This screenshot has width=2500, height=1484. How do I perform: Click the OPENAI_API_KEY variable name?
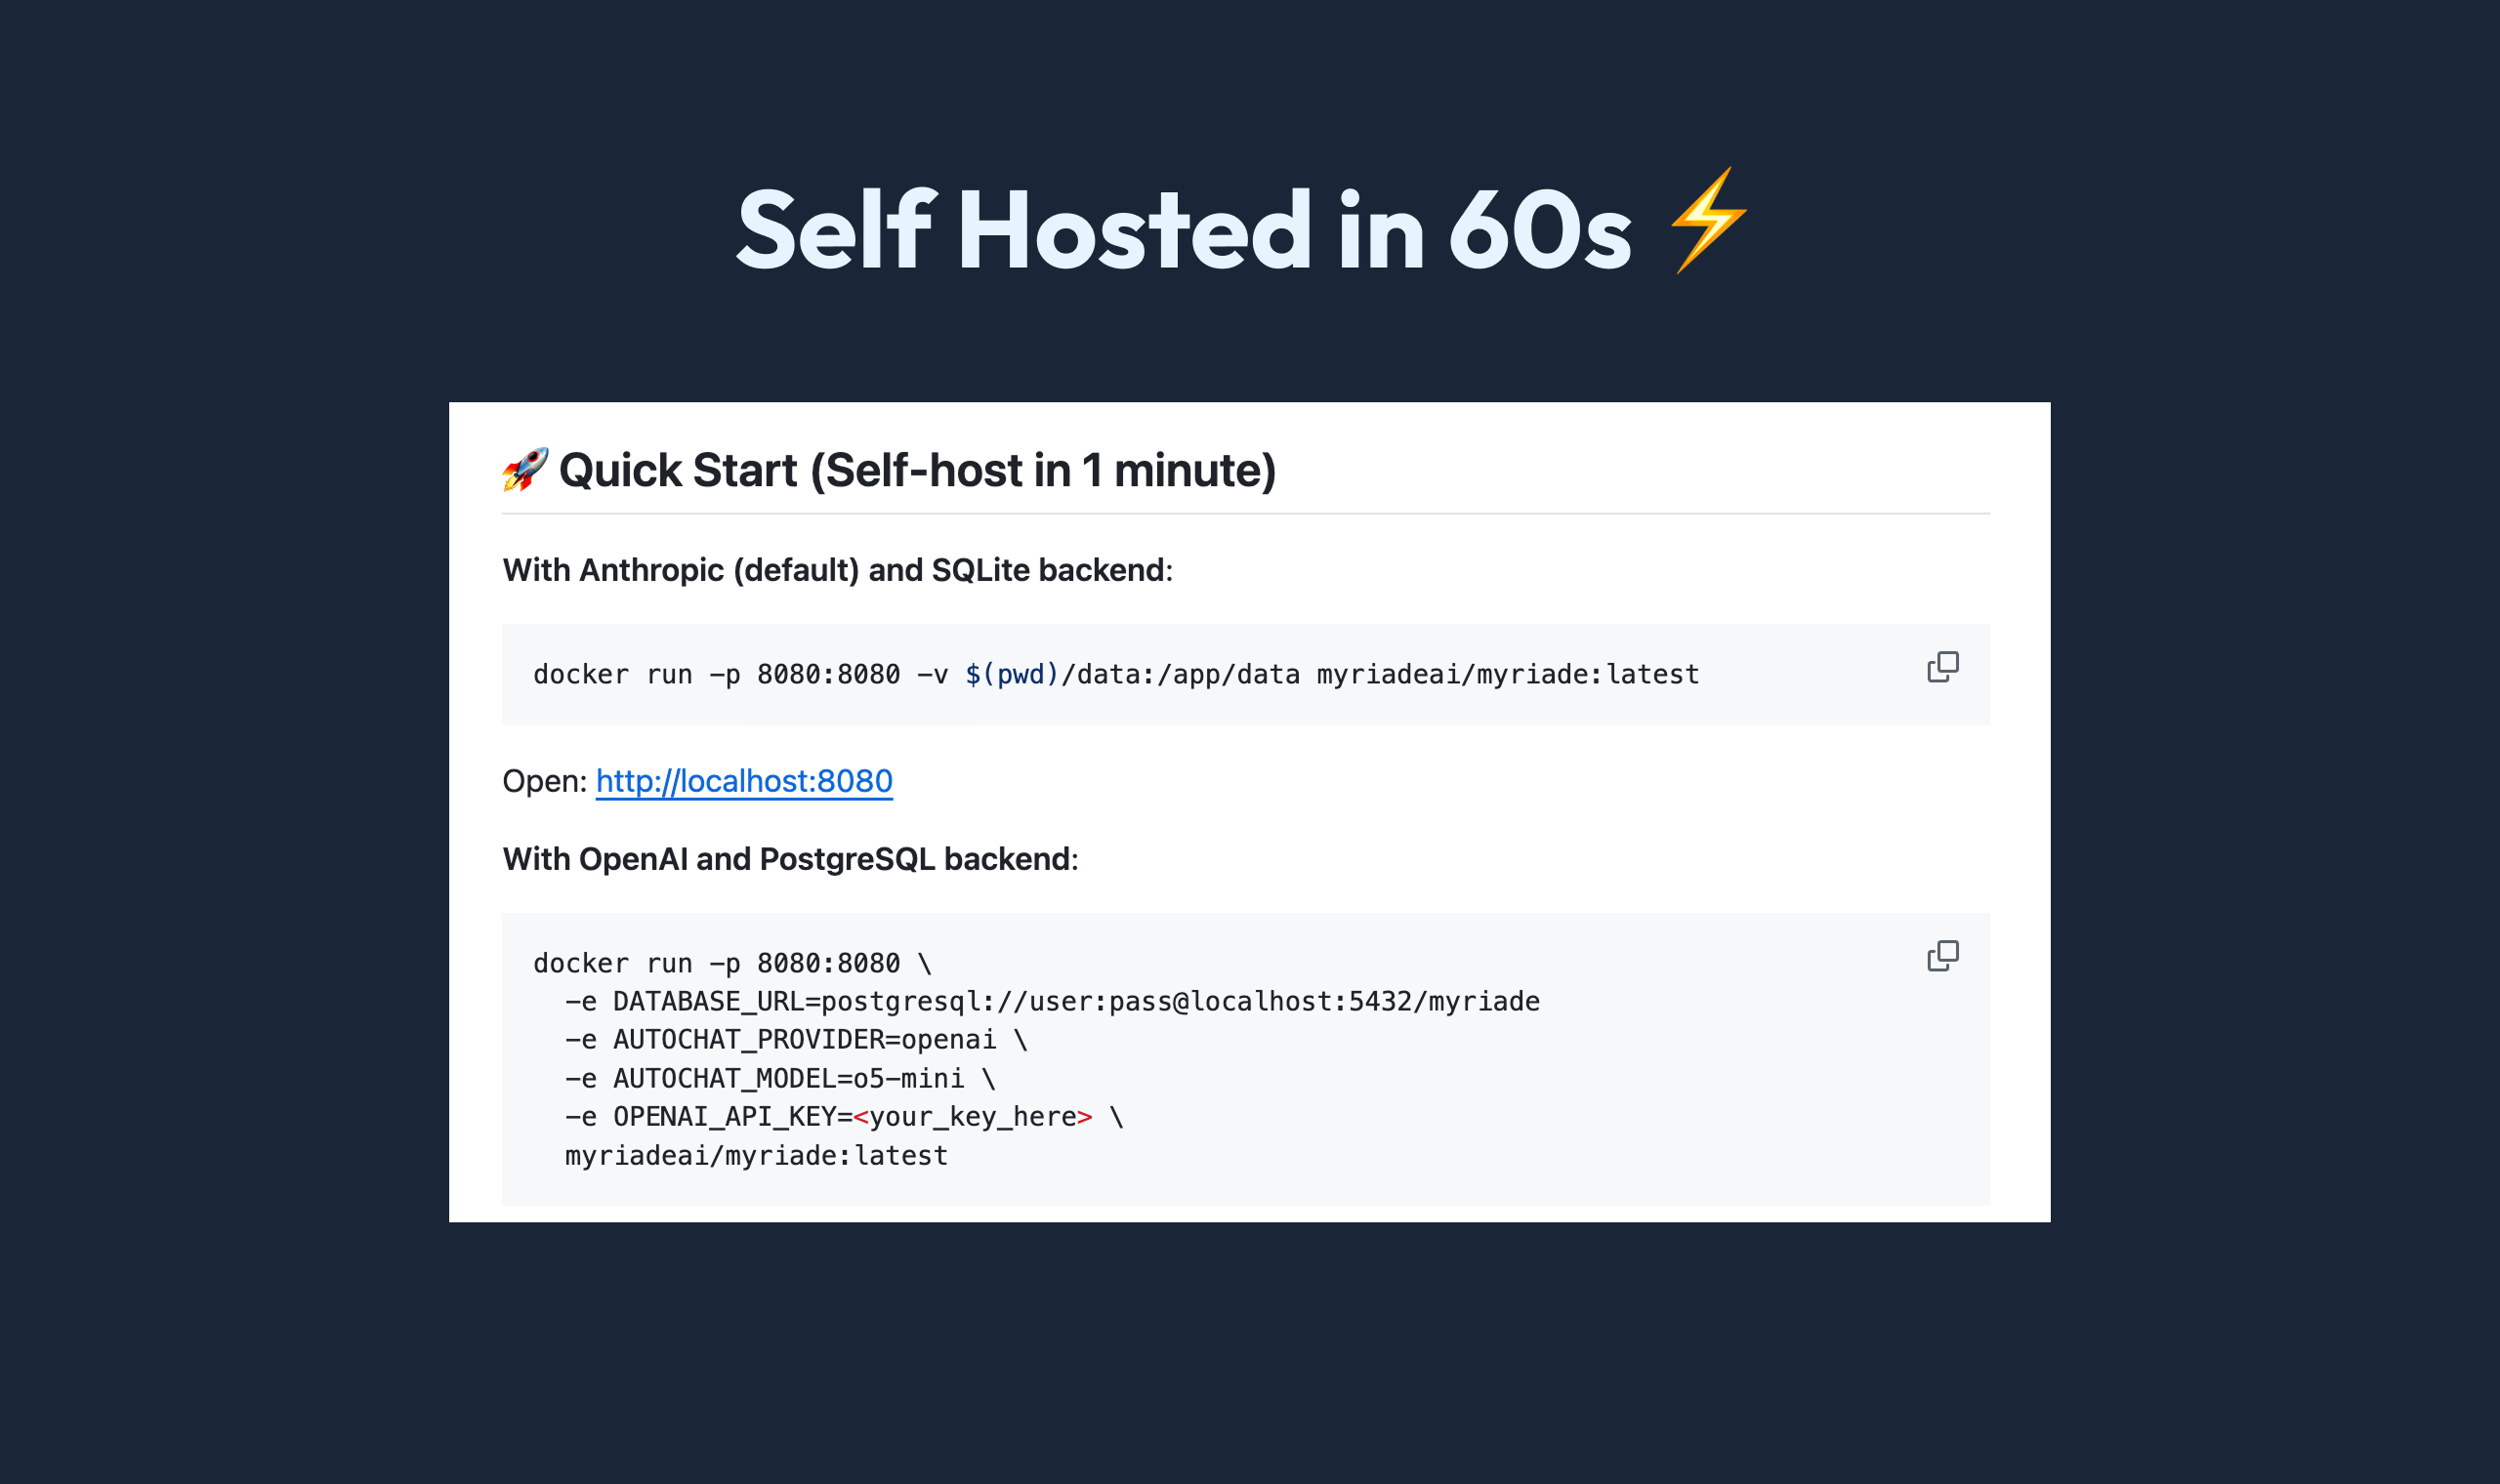(724, 1117)
